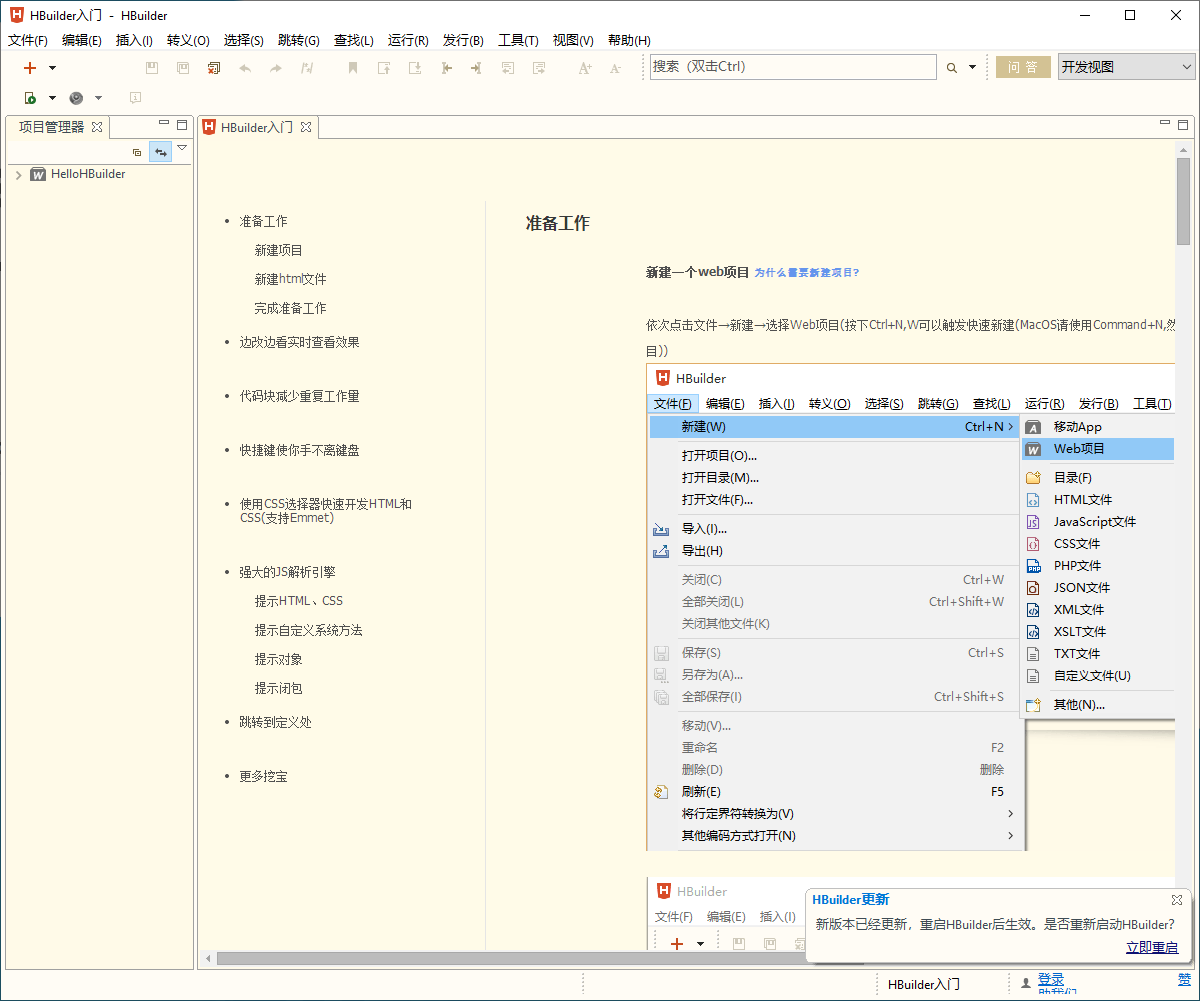Screen dimensions: 1200x1001
Task: Click the run-in-browser play icon
Action: tap(30, 98)
